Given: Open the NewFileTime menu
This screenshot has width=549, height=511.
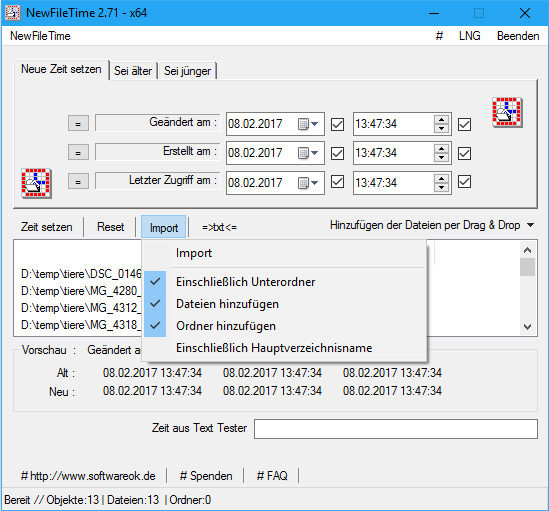Looking at the screenshot, I should pyautogui.click(x=40, y=36).
